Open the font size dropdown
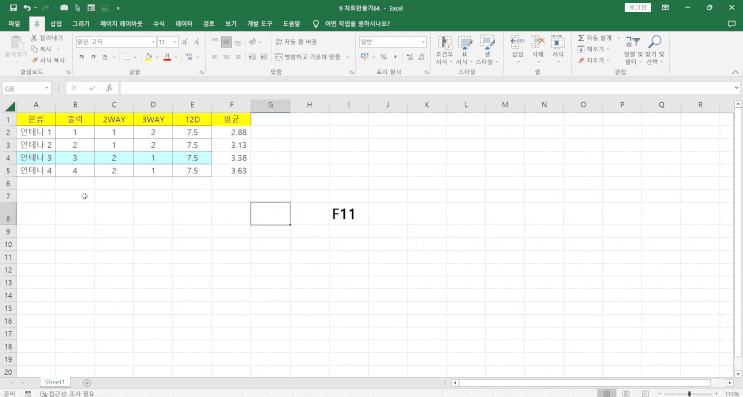Viewport: 743px width, 397px height. 175,42
